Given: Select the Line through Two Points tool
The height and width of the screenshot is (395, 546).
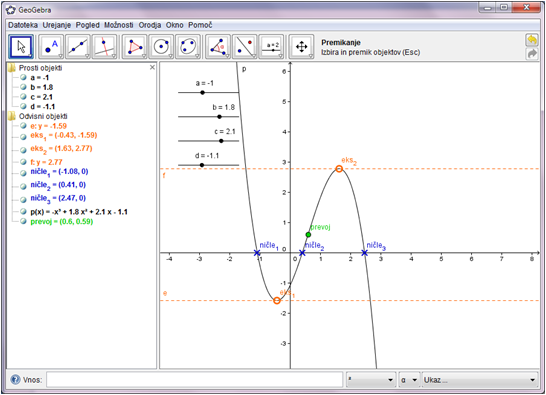Looking at the screenshot, I should tap(78, 47).
